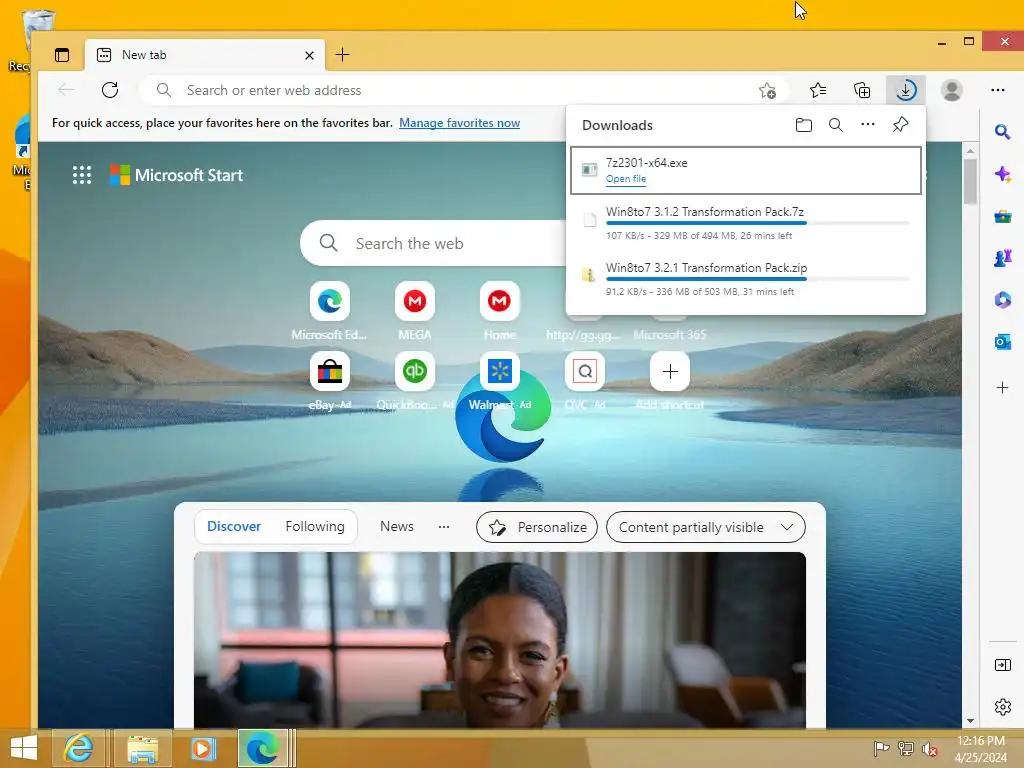Open the featured news story image

pyautogui.click(x=500, y=640)
